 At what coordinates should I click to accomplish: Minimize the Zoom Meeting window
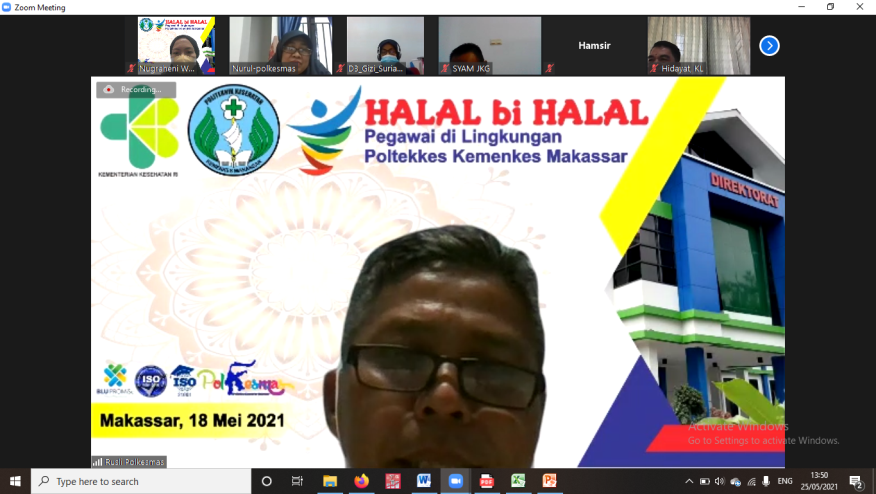click(x=802, y=7)
